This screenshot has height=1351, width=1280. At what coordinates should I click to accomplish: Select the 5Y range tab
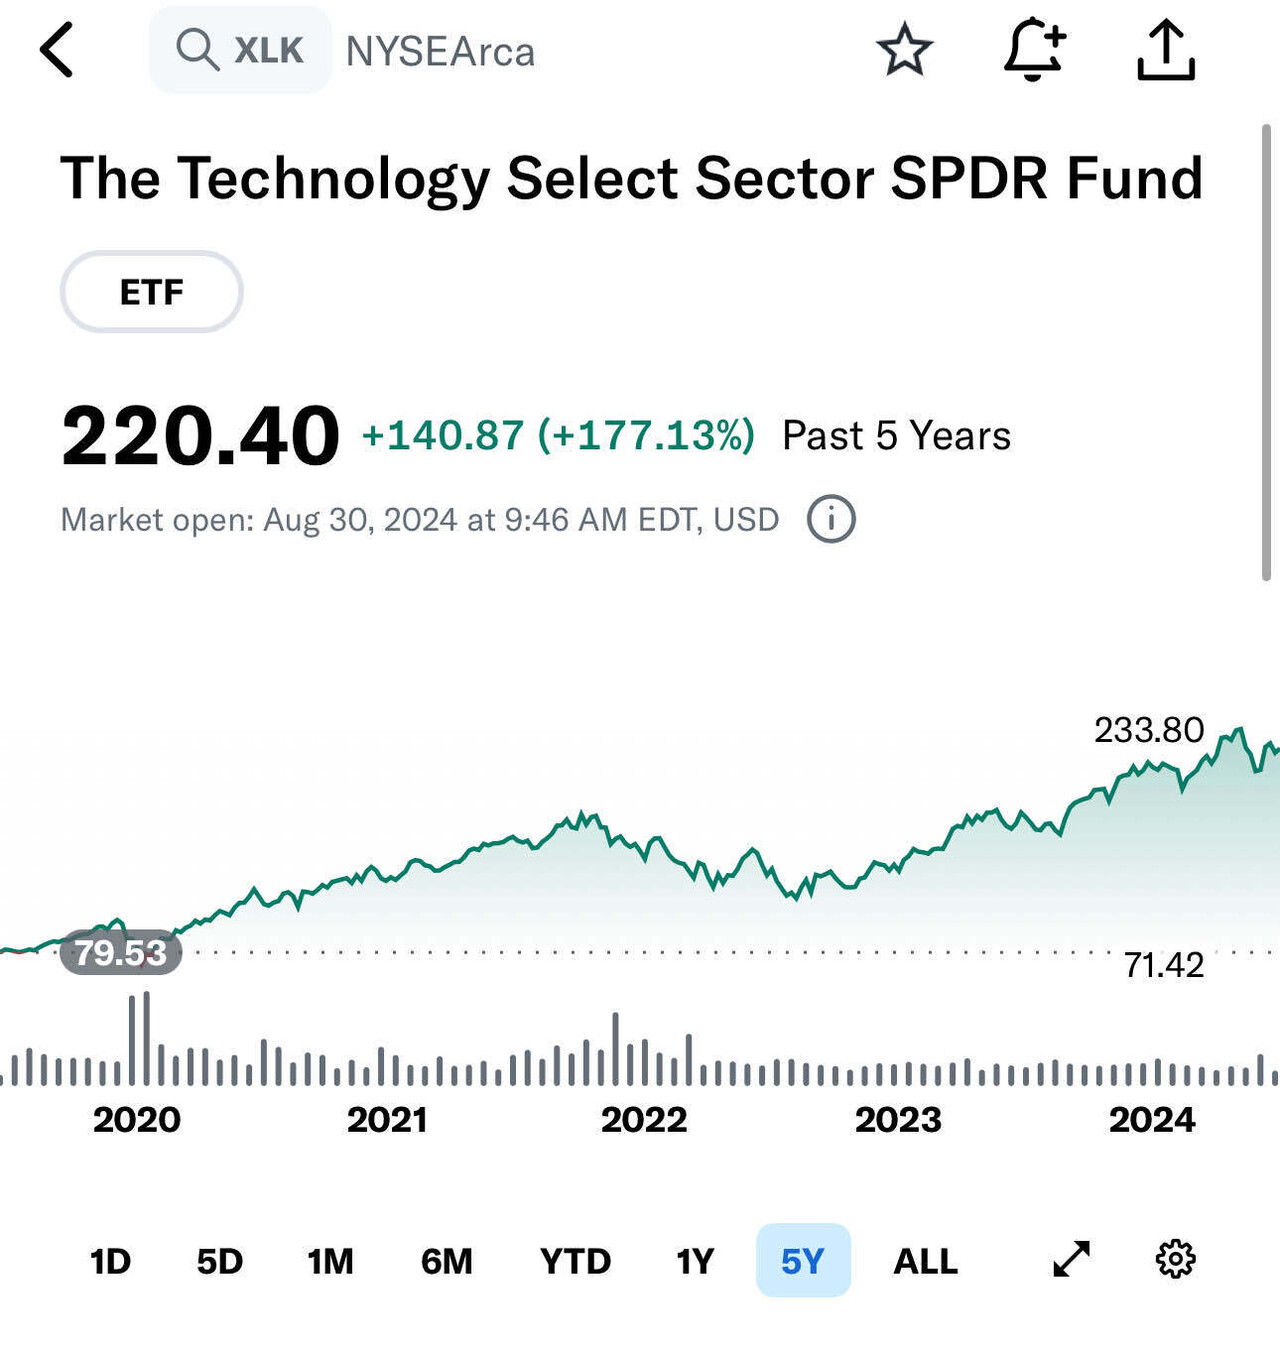coord(803,1260)
